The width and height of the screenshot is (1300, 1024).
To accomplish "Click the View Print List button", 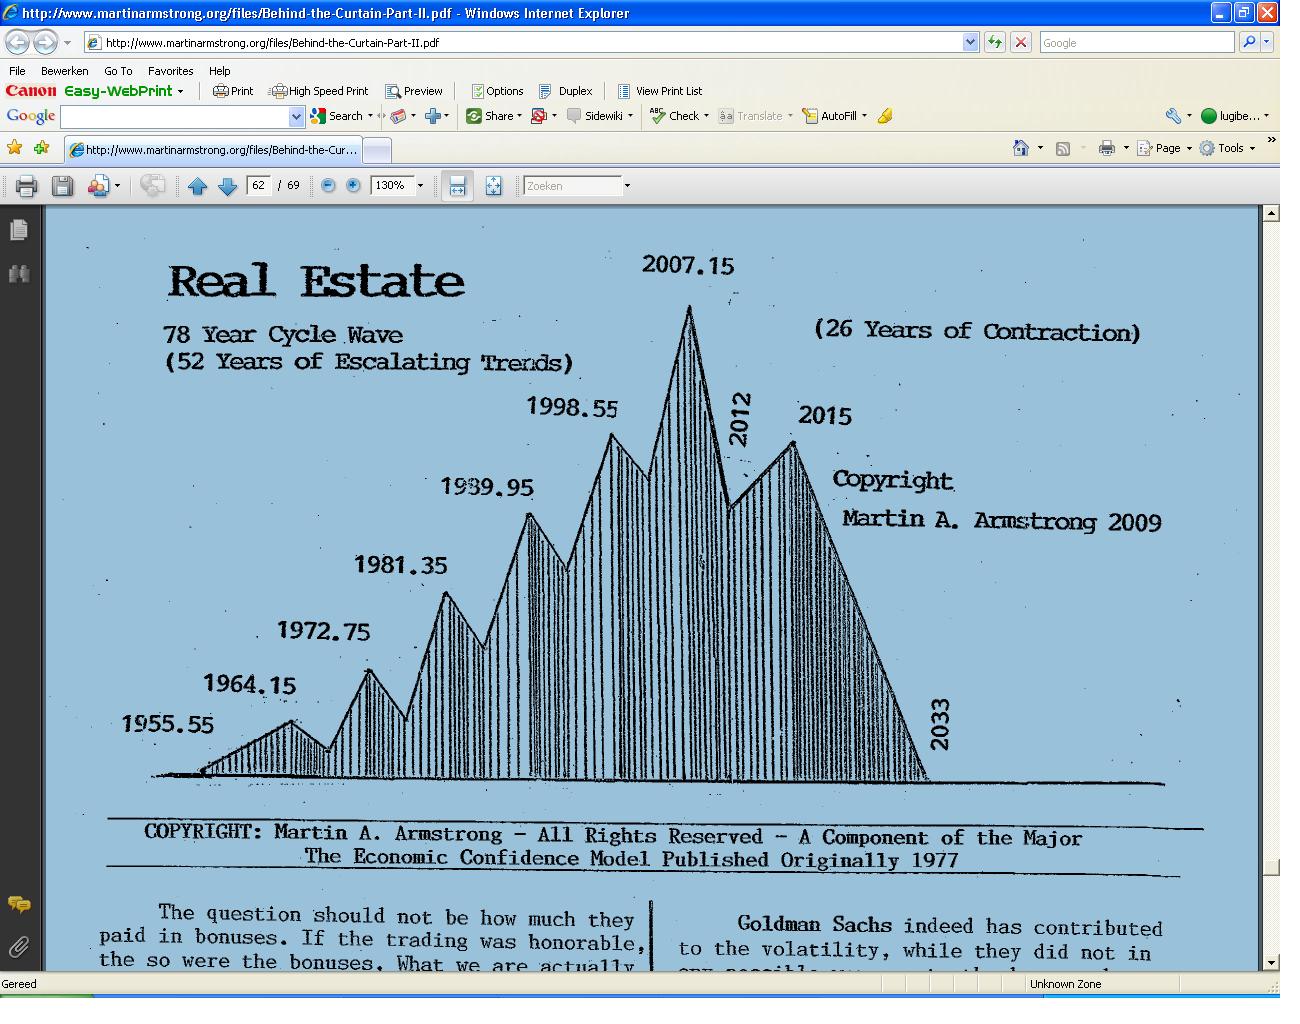I will tap(659, 91).
